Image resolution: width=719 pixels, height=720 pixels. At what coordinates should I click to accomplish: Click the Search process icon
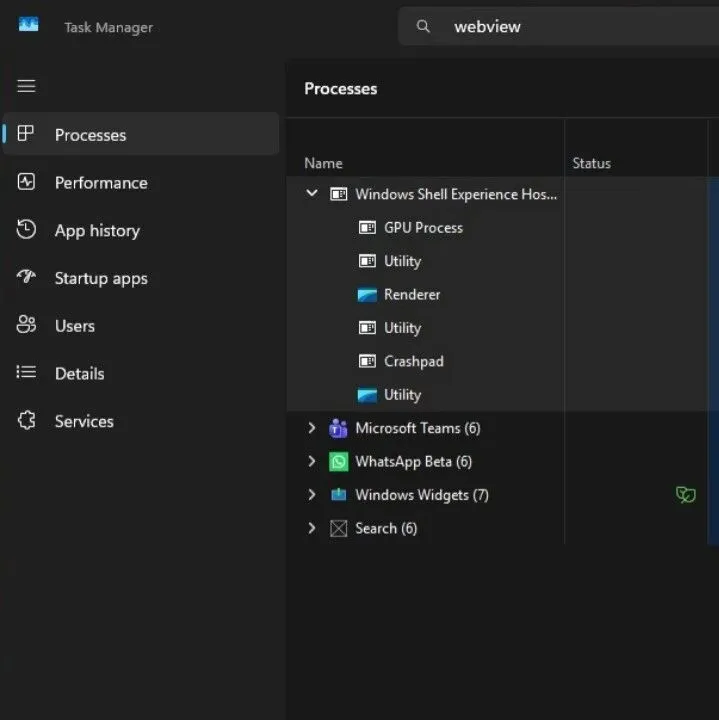(339, 528)
